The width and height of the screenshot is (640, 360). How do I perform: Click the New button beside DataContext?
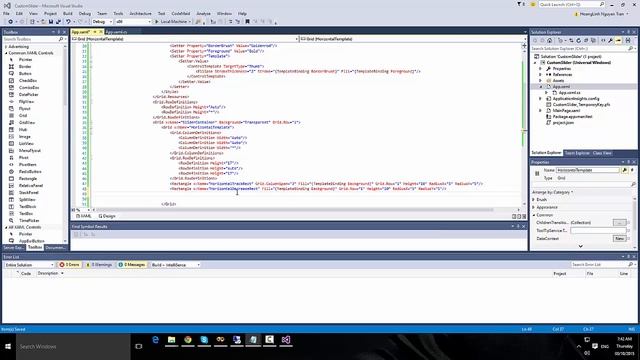(619, 238)
